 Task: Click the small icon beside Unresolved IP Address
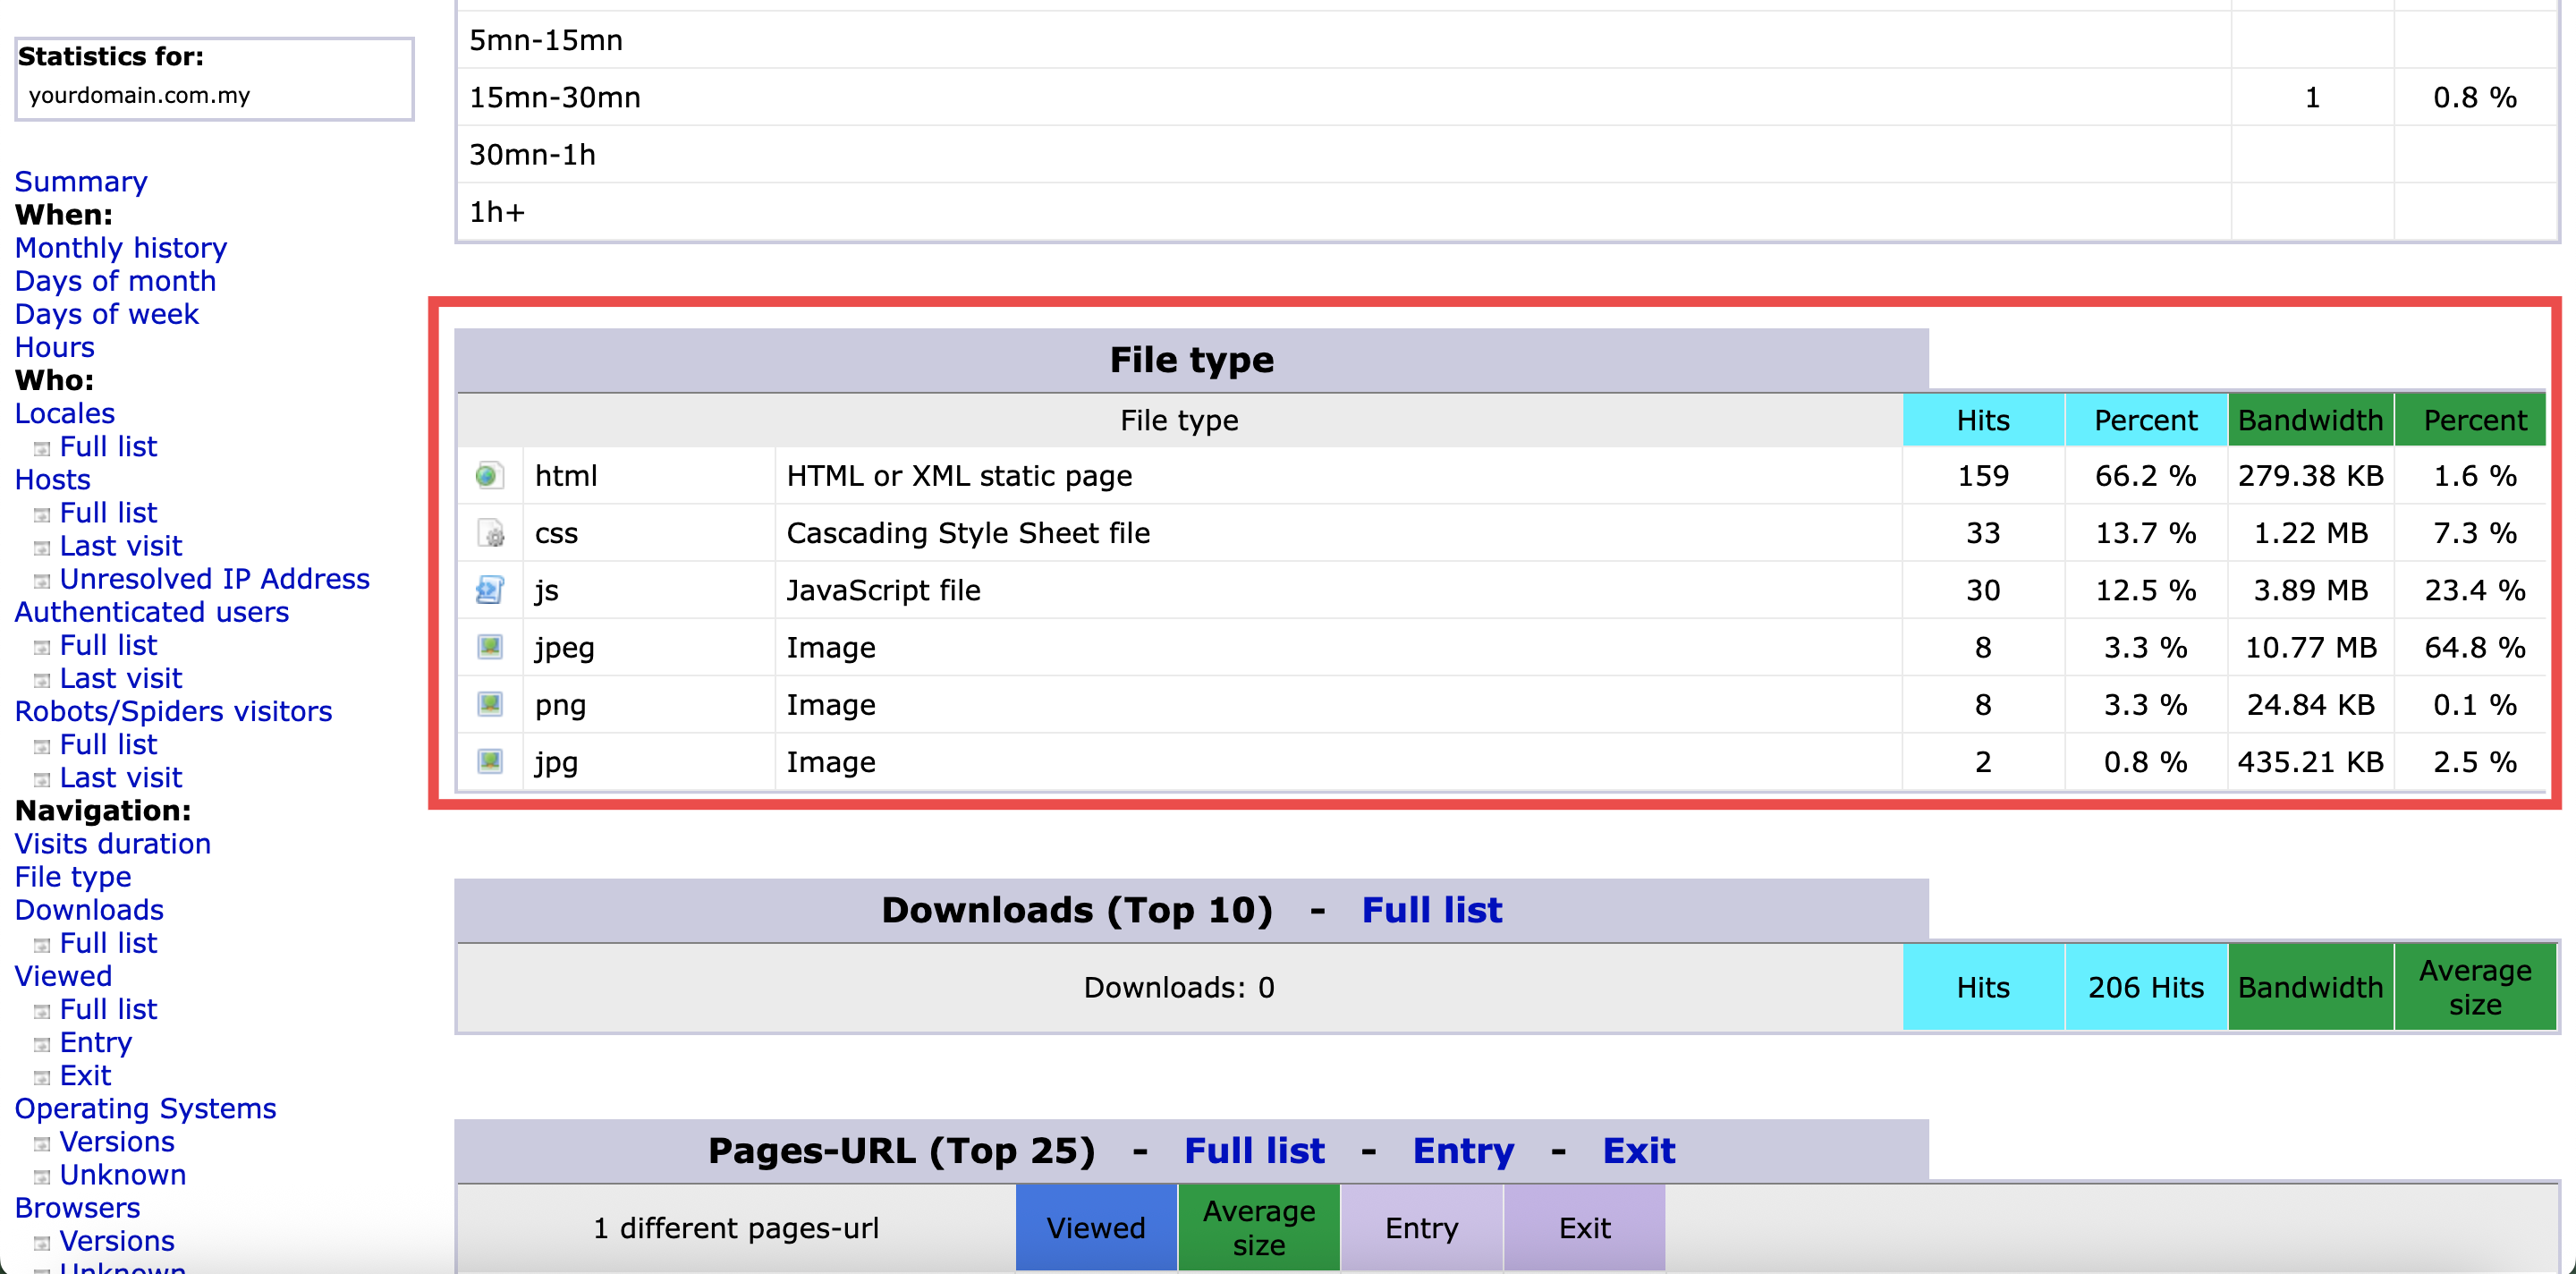click(x=41, y=581)
